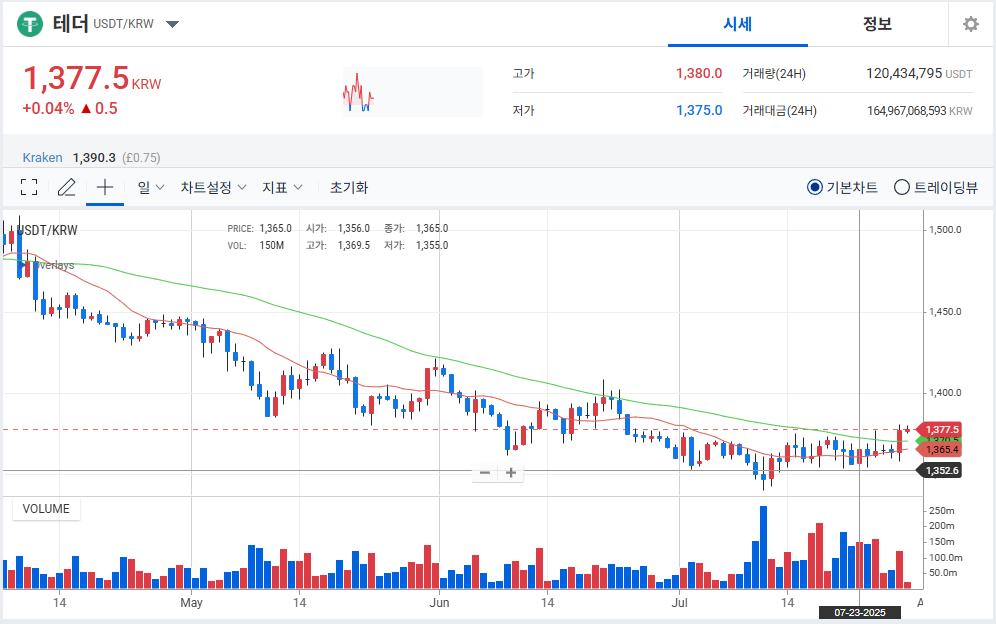Expand the 차트설정 dropdown

pyautogui.click(x=213, y=187)
